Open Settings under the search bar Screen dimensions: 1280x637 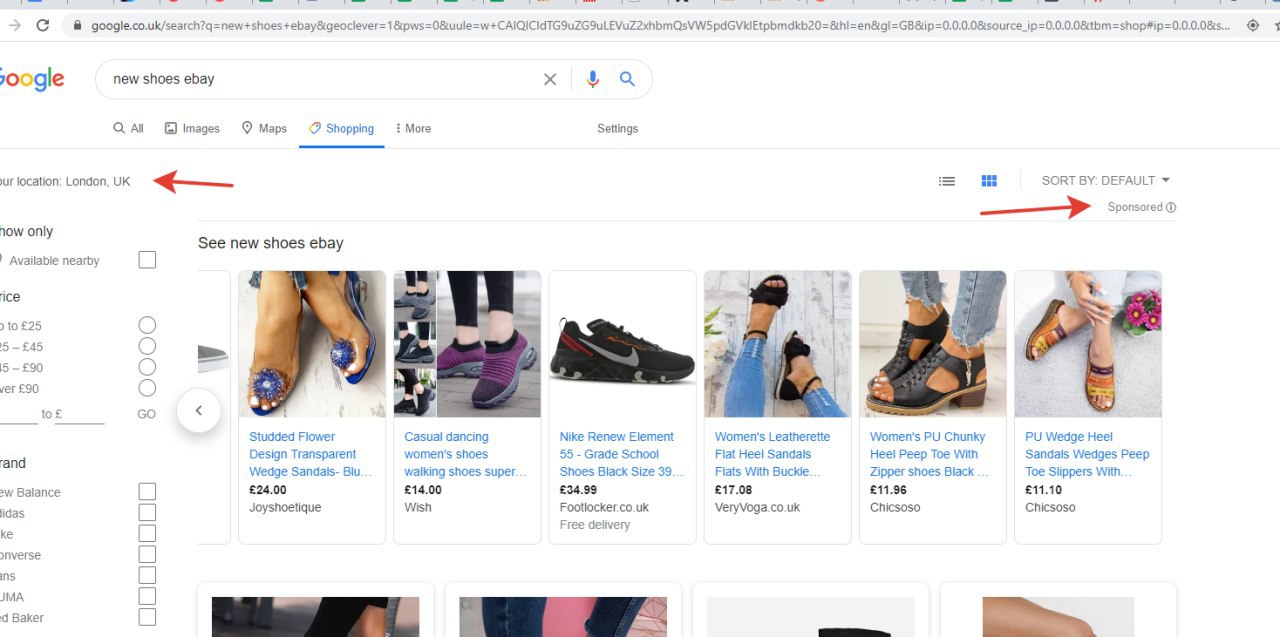pos(617,128)
